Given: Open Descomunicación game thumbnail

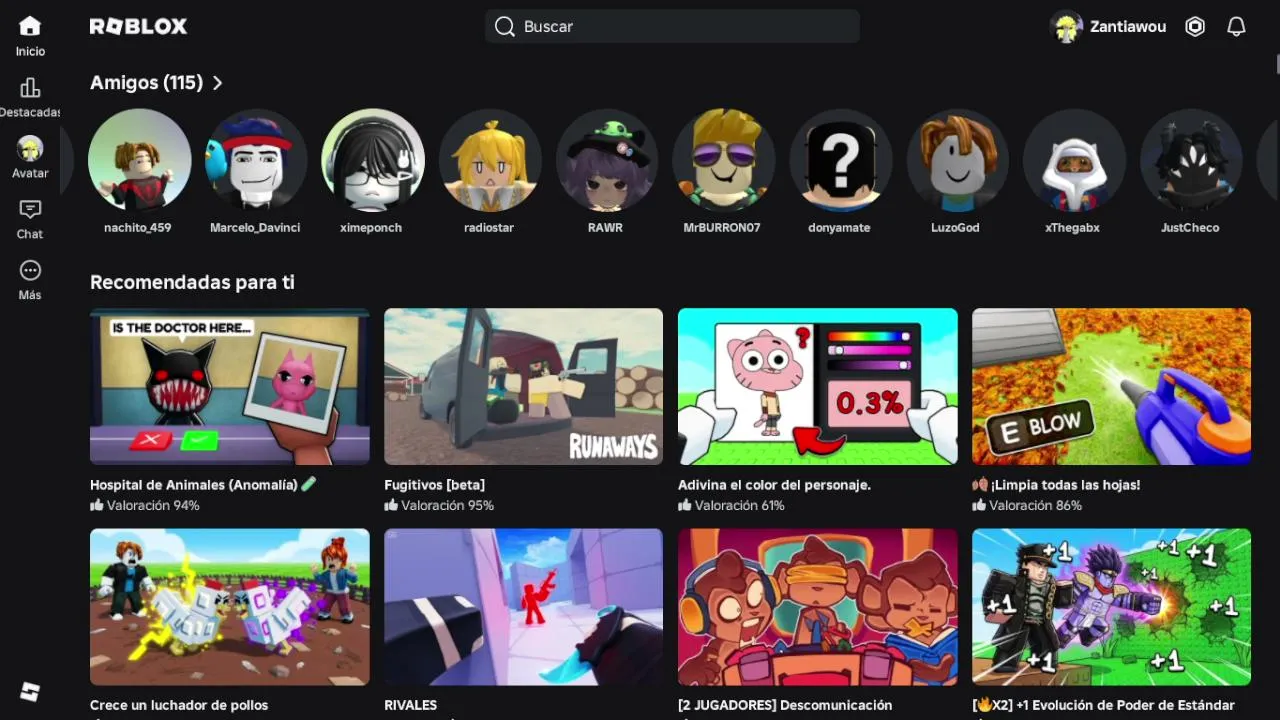Looking at the screenshot, I should click(x=818, y=607).
